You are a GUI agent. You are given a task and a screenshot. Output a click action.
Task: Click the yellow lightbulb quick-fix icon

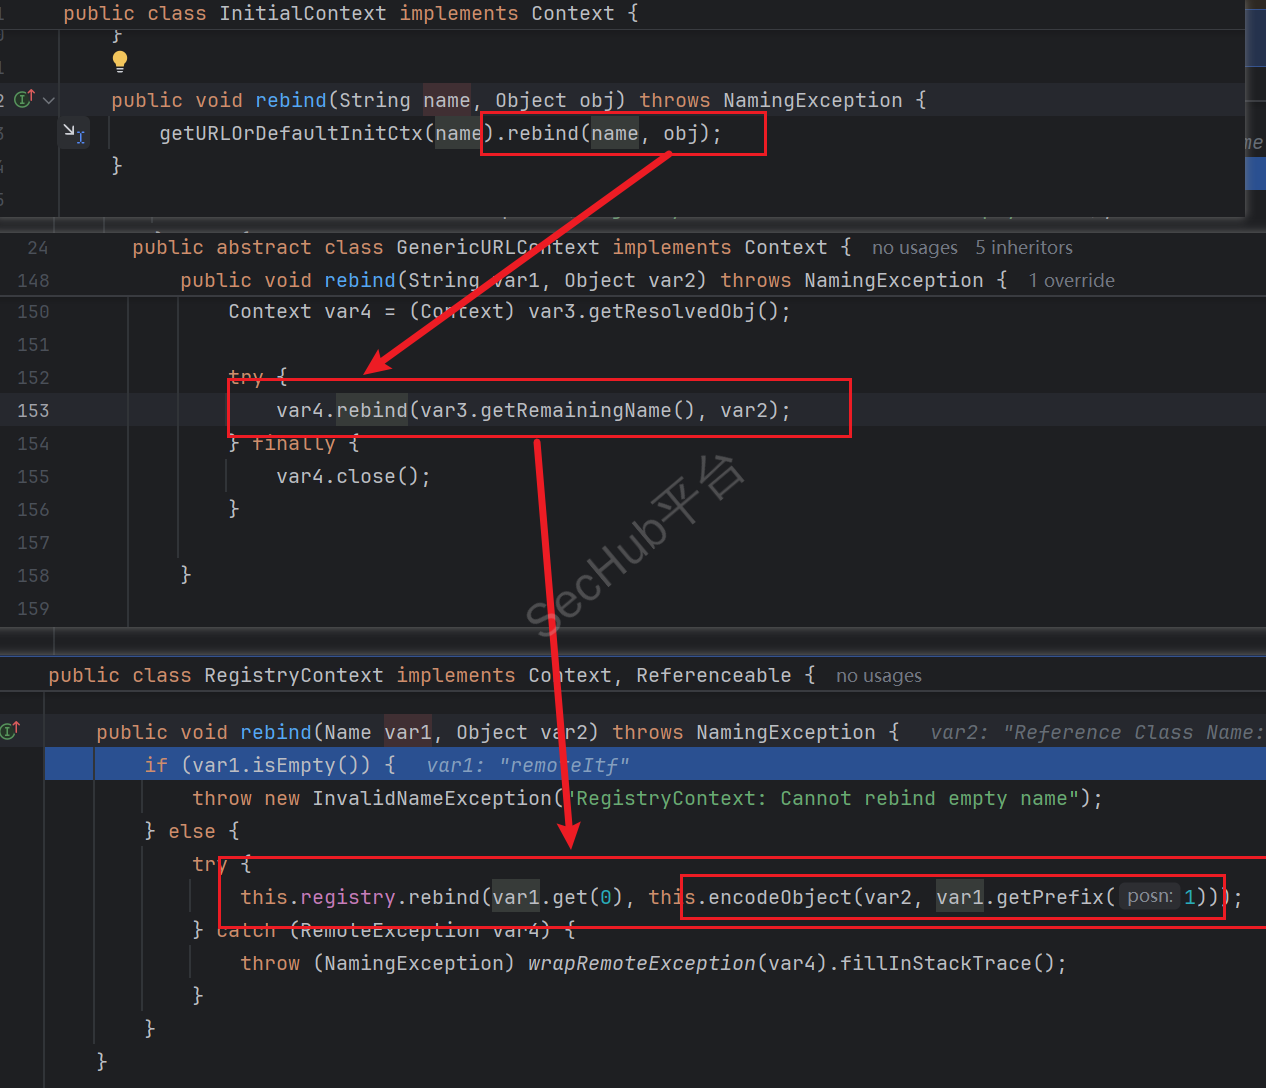click(x=120, y=61)
